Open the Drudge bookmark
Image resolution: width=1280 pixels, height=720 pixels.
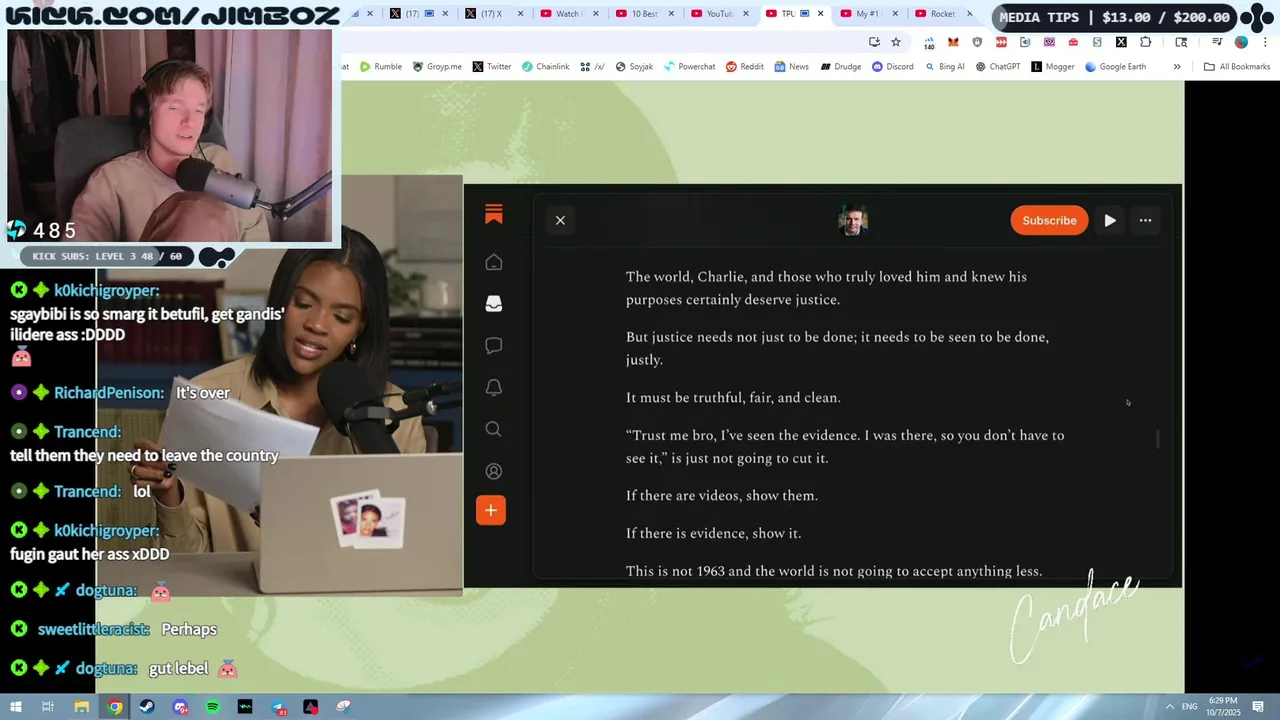840,67
